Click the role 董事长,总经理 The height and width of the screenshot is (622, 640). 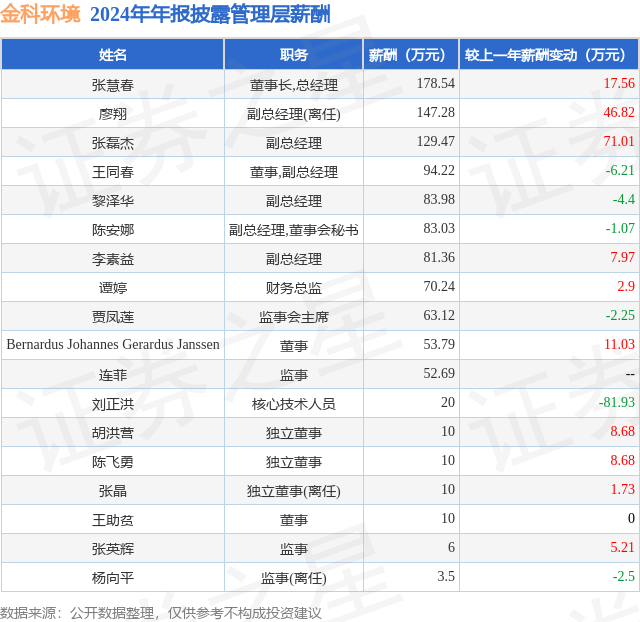pyautogui.click(x=293, y=84)
